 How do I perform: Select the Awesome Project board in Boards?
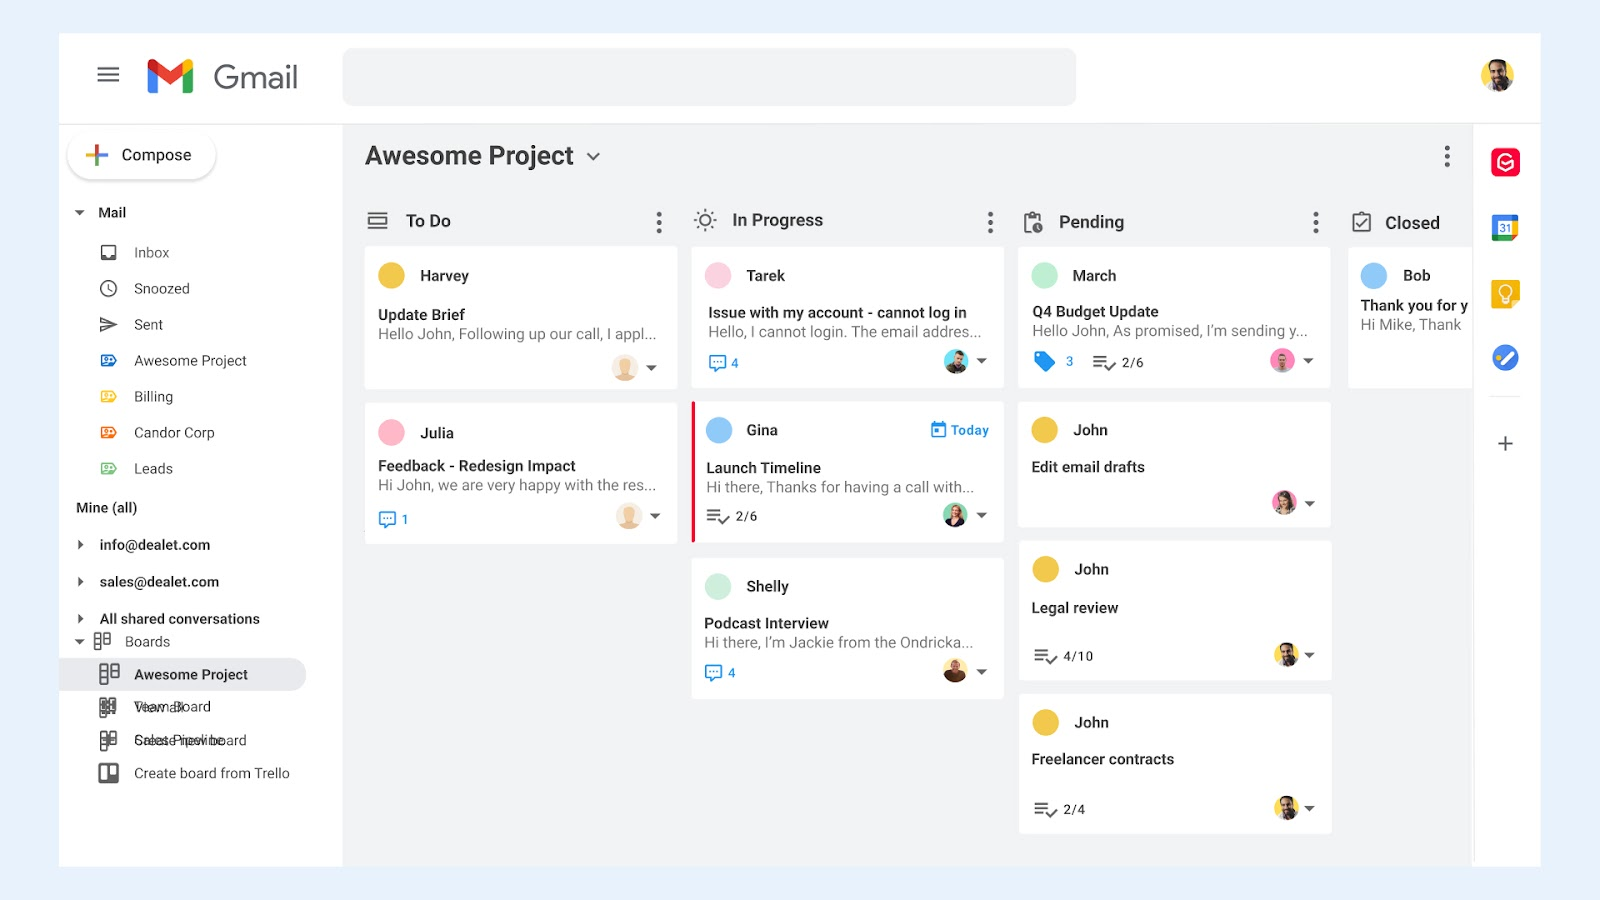pos(183,674)
